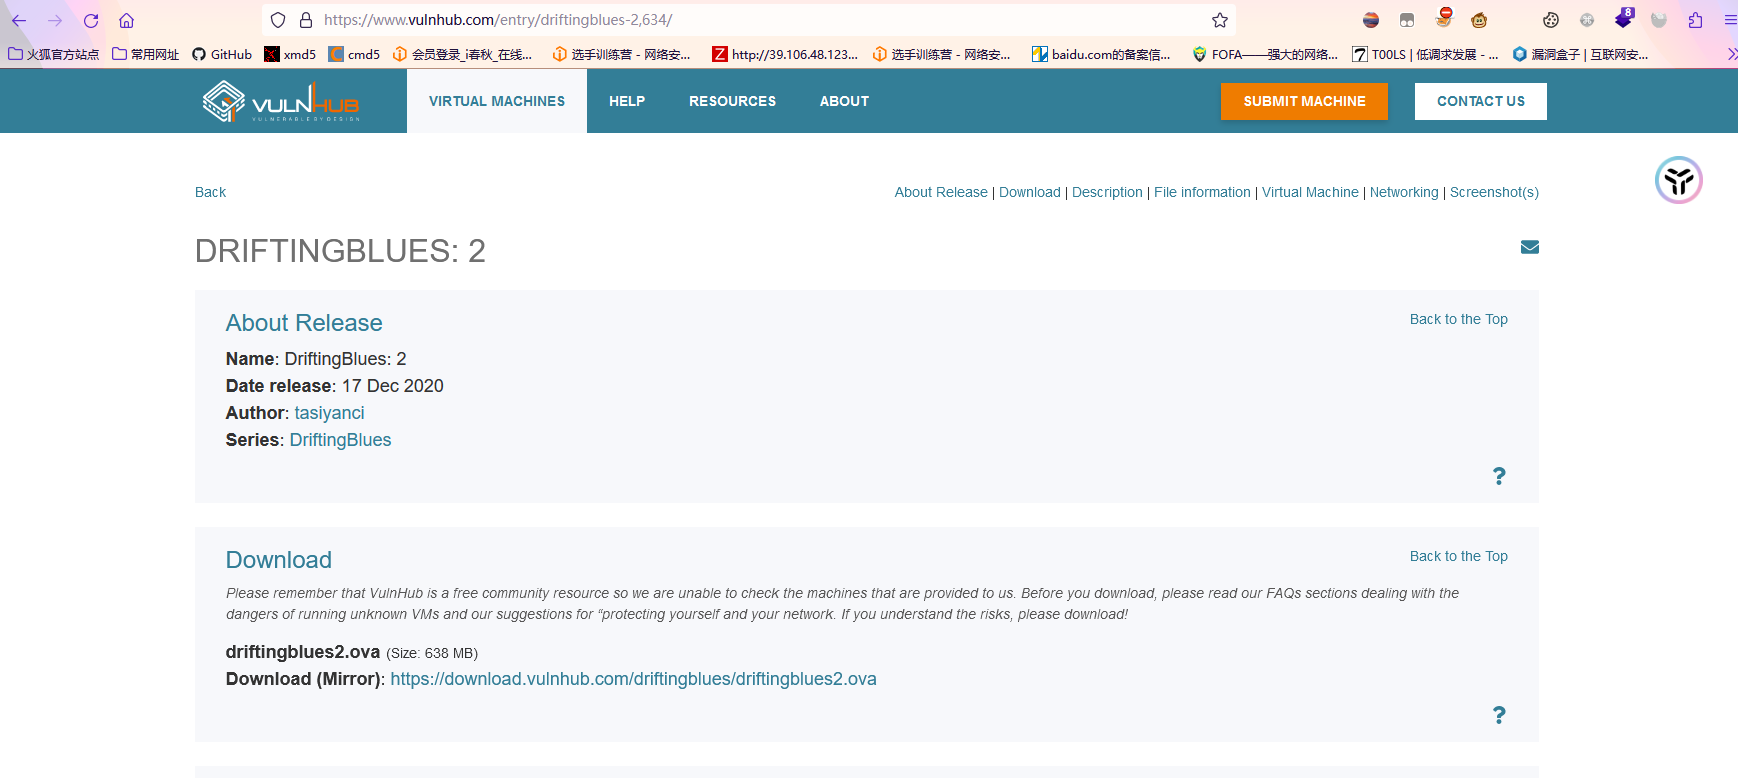Image resolution: width=1738 pixels, height=778 pixels.
Task: Jump to About Release anchor link
Action: pos(941,192)
